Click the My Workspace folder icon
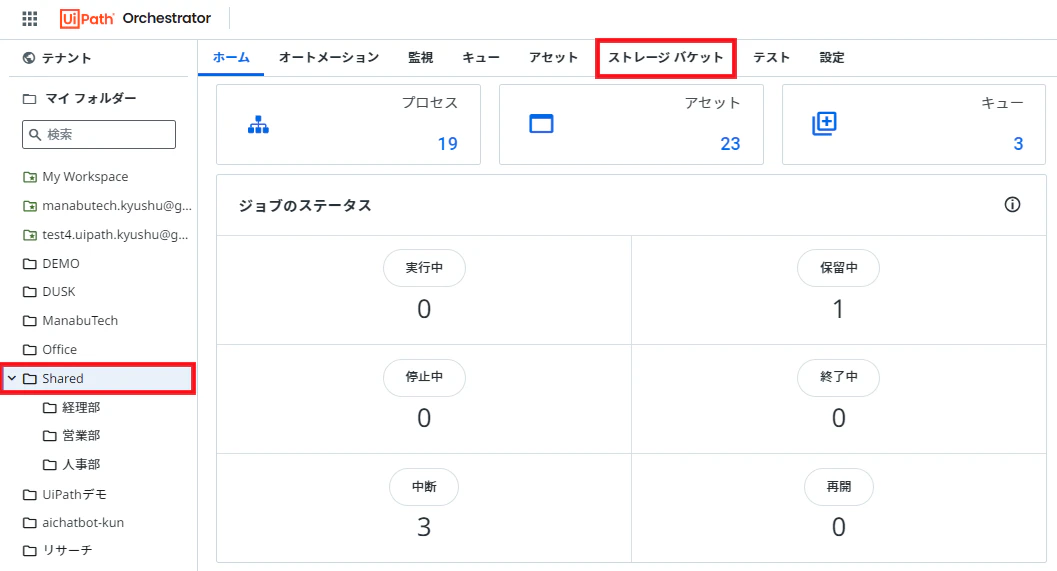This screenshot has height=571, width=1057. point(30,177)
